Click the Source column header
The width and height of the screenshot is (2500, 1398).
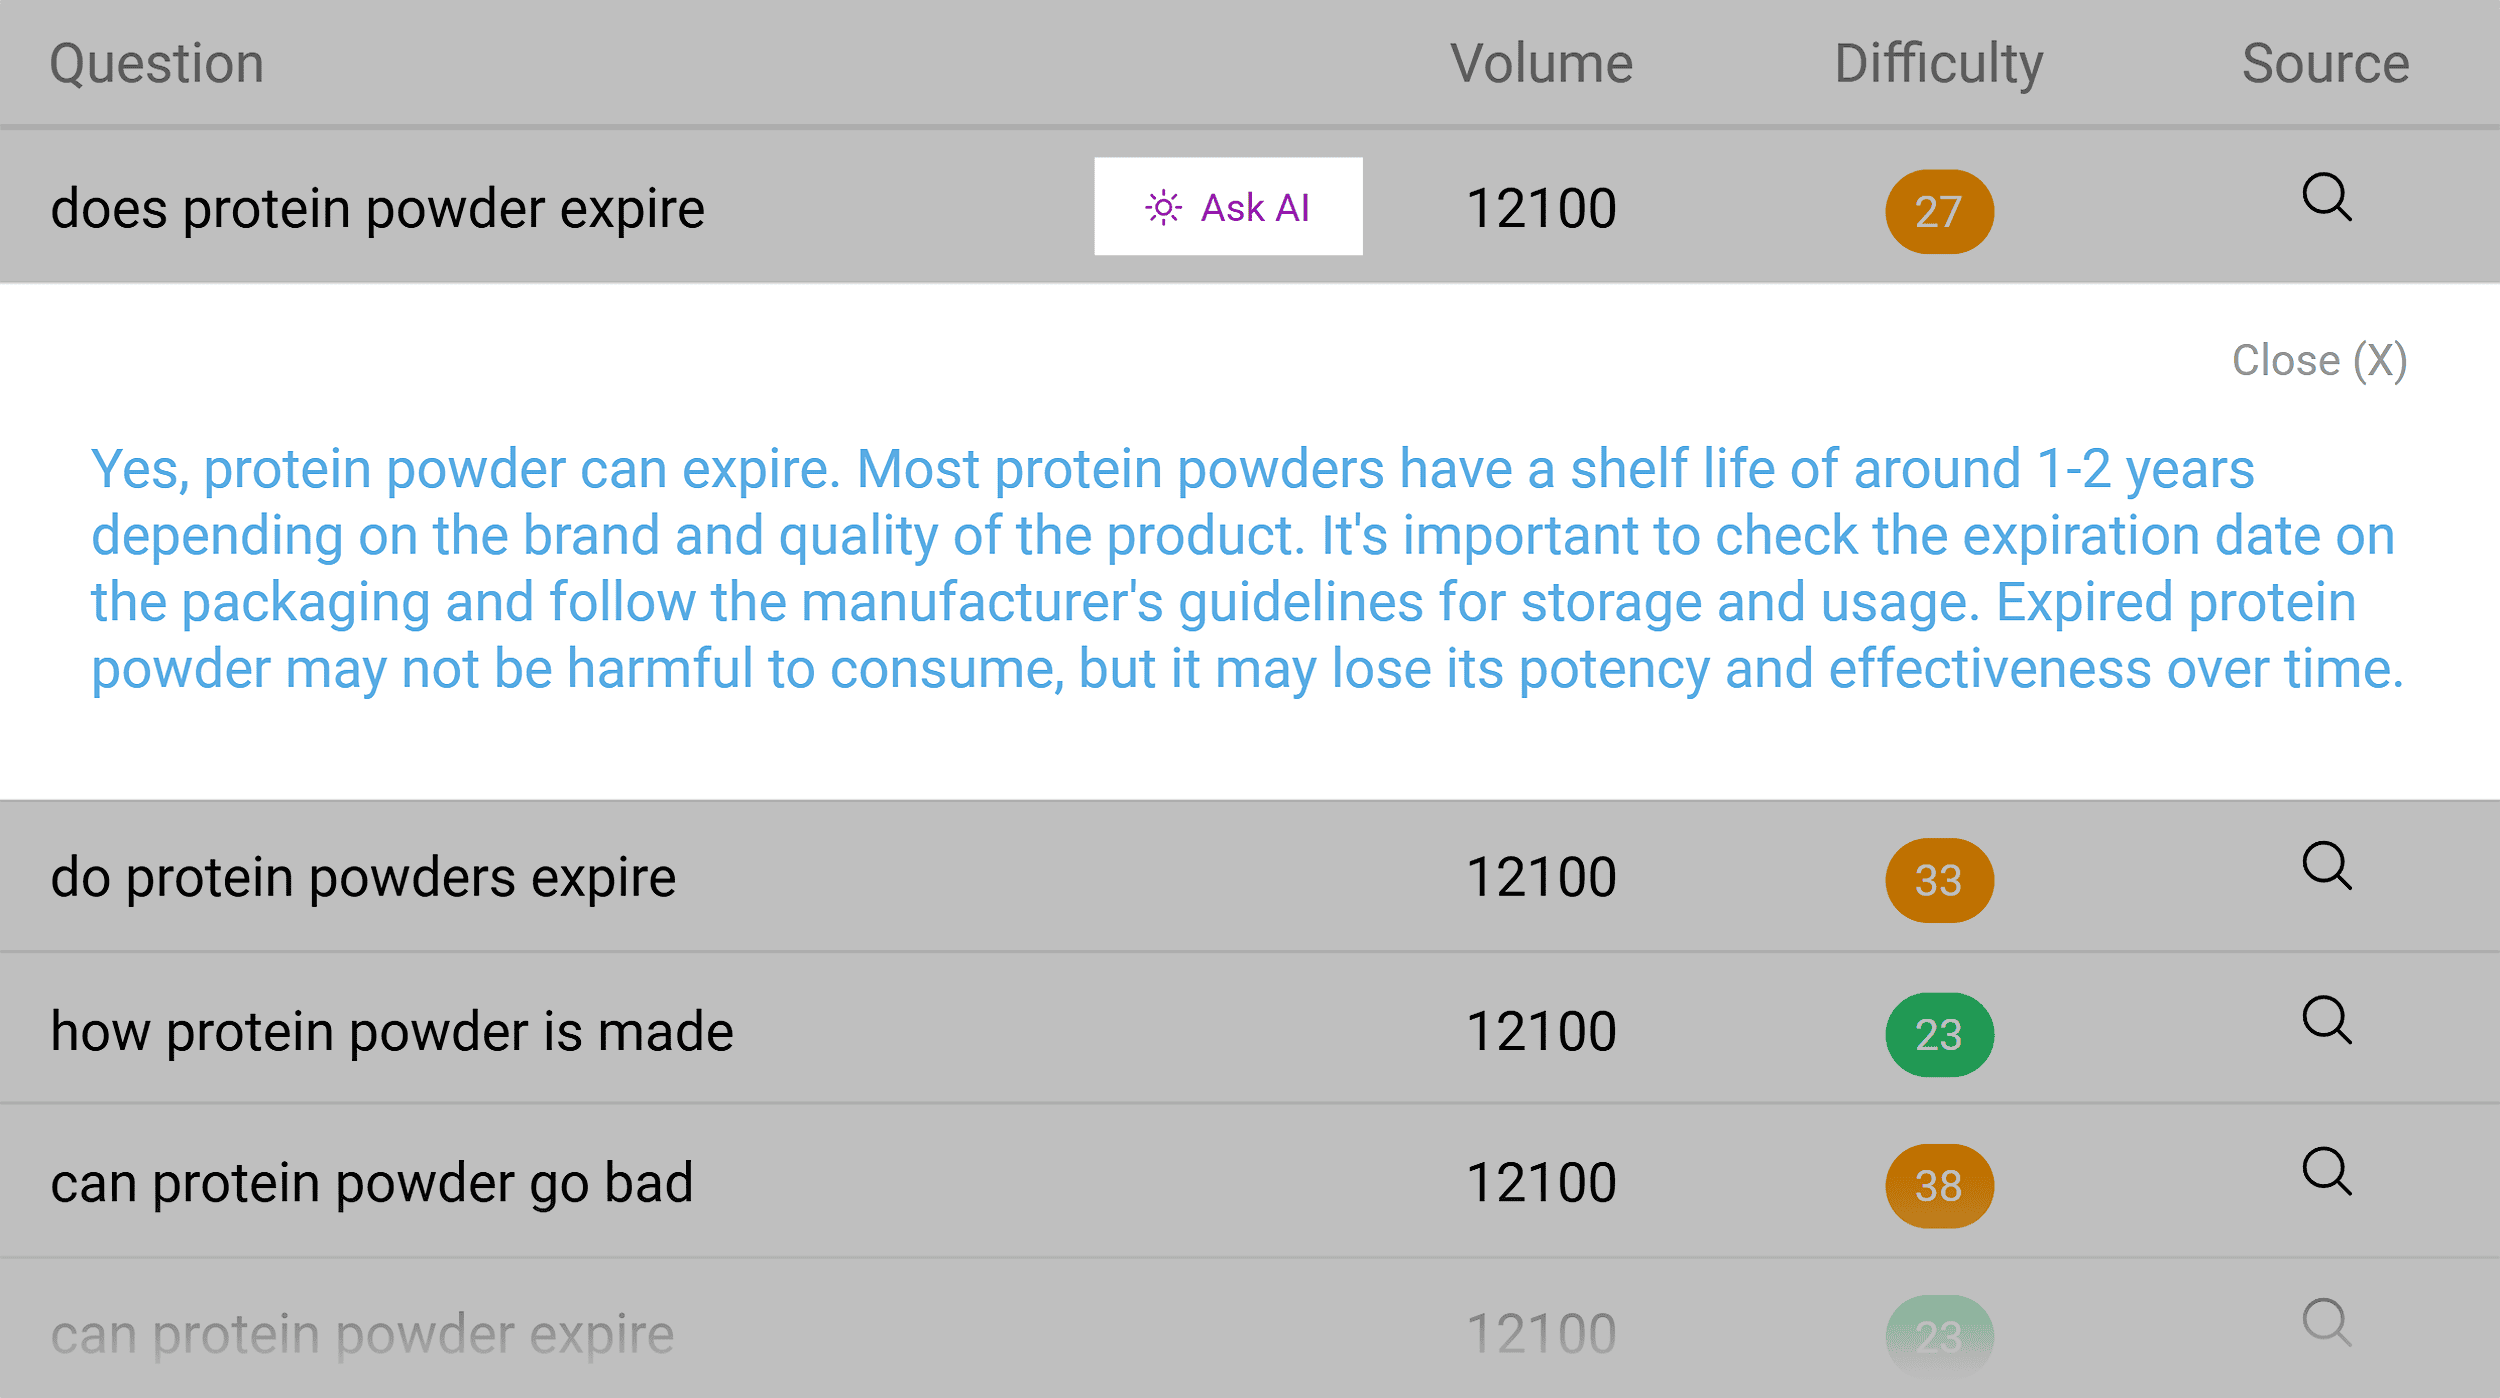2325,63
